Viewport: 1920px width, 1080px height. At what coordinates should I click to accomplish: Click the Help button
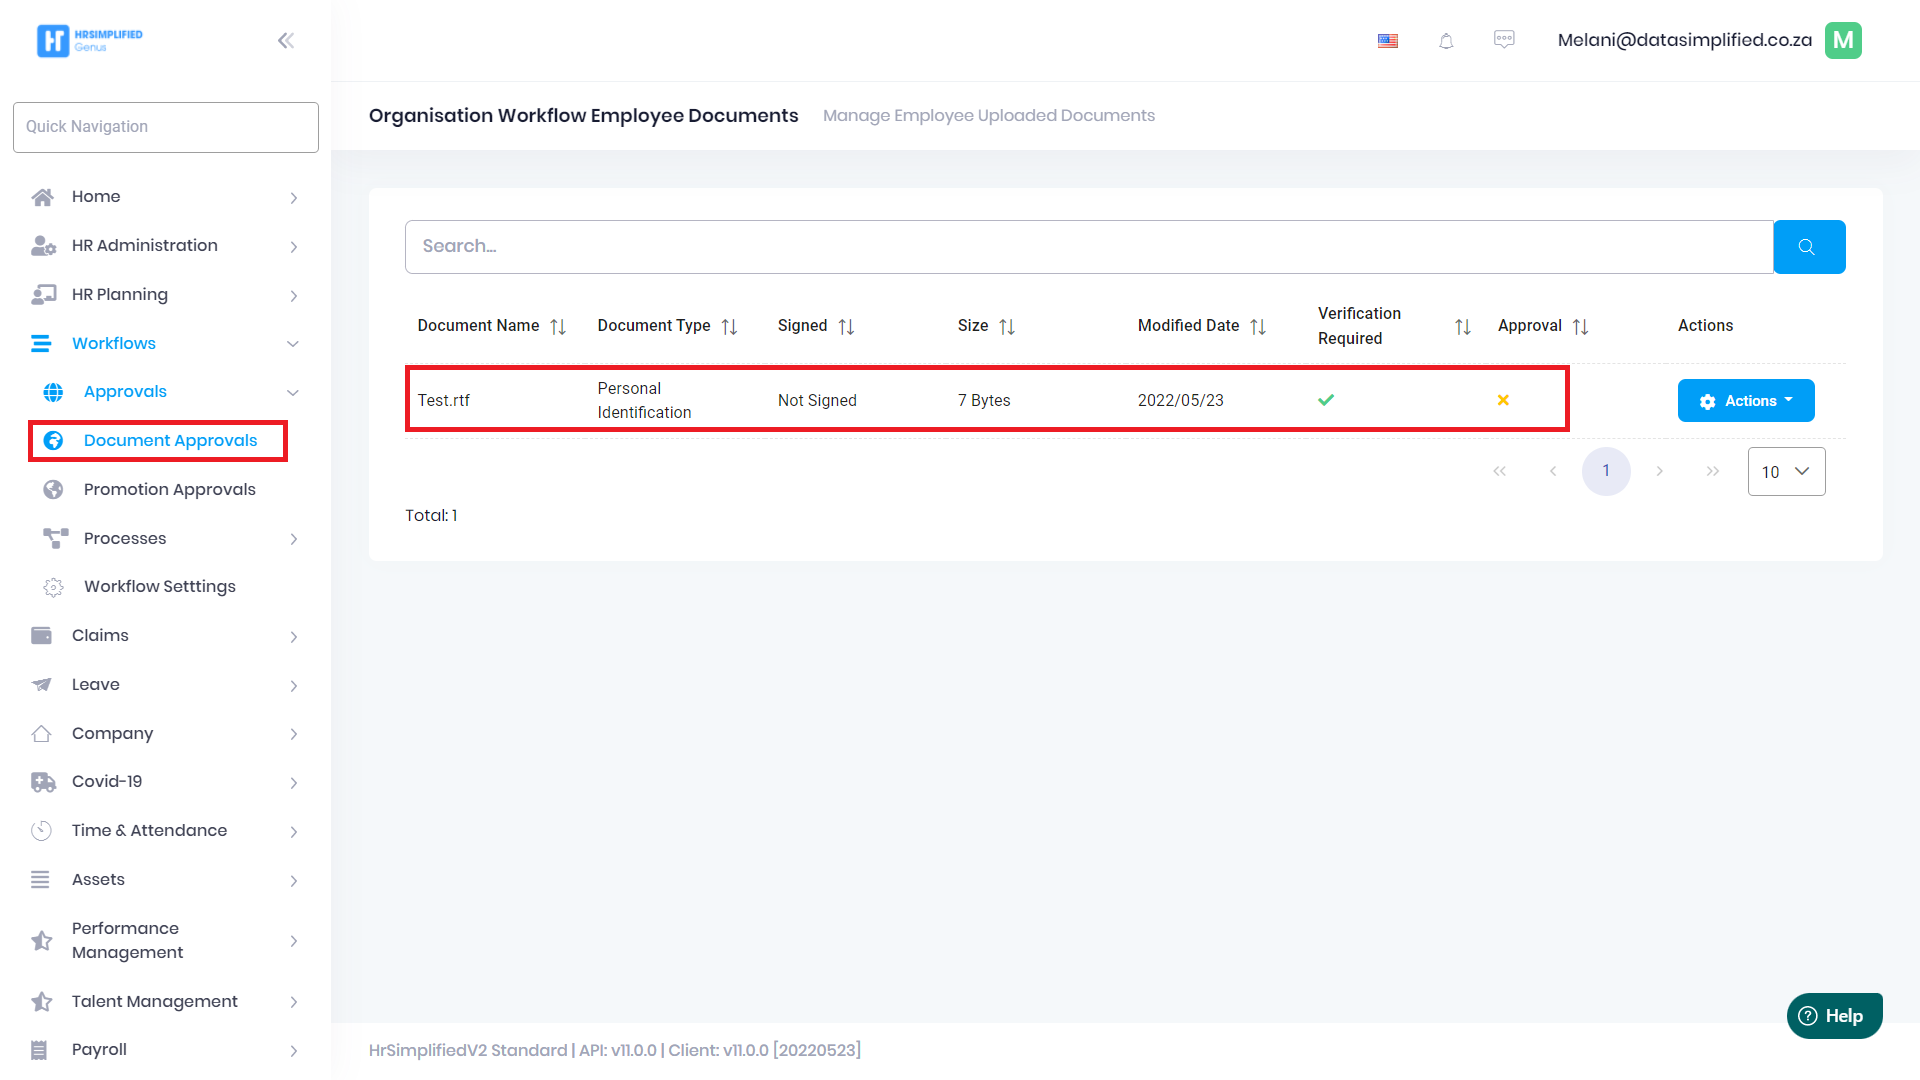pyautogui.click(x=1834, y=1016)
